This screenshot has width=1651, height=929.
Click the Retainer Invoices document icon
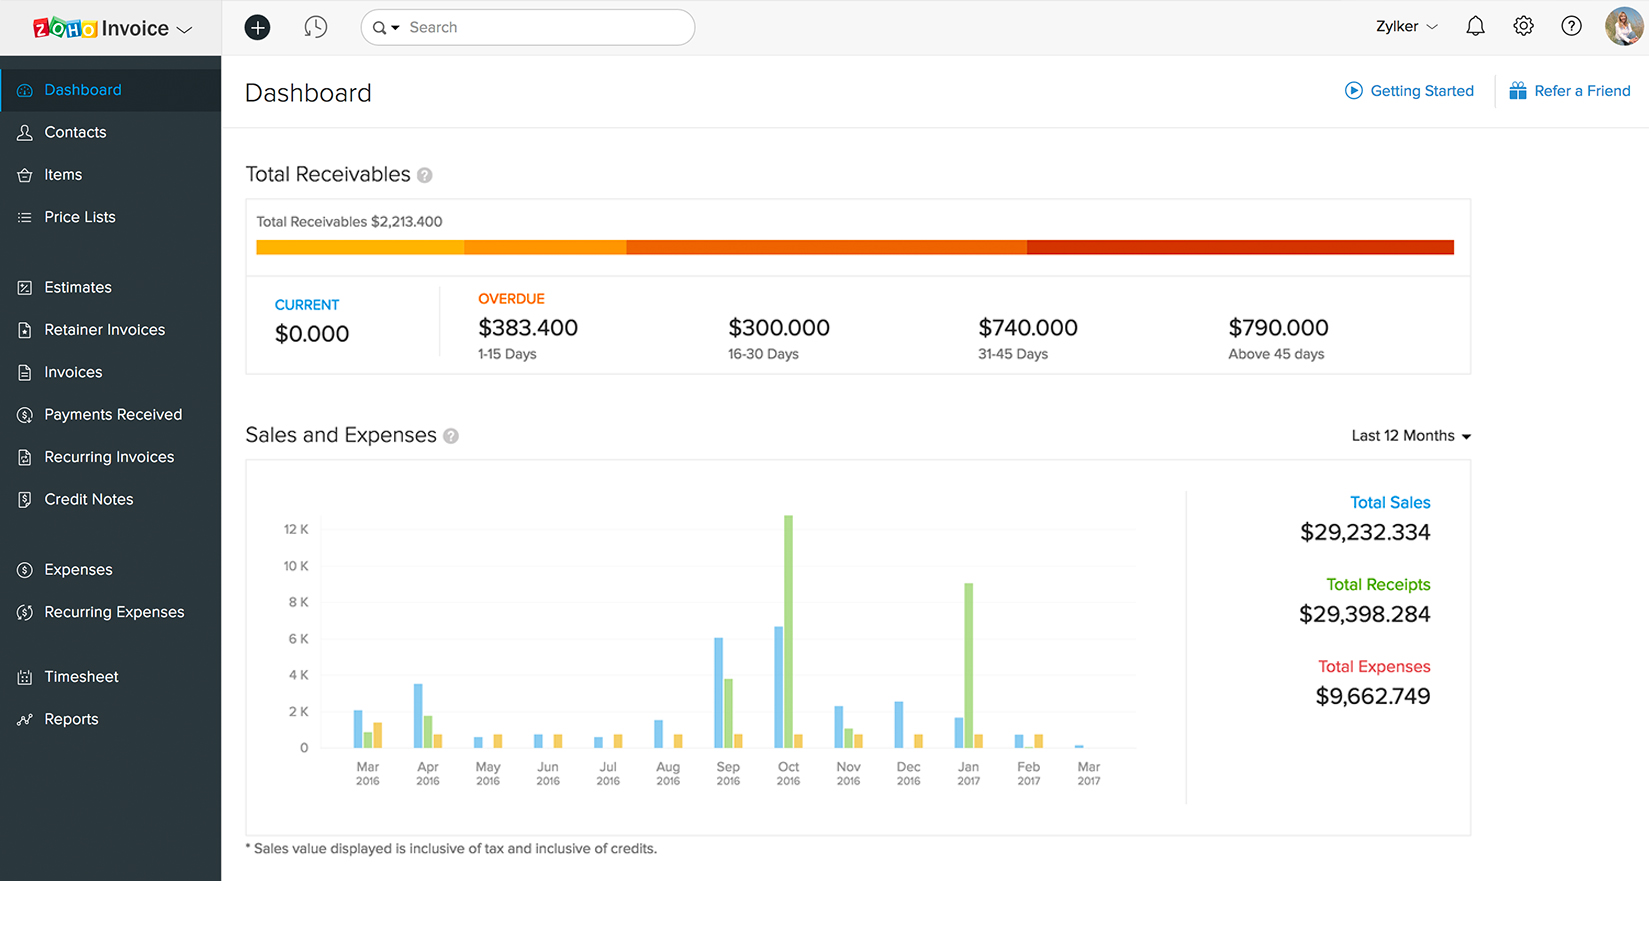25,330
